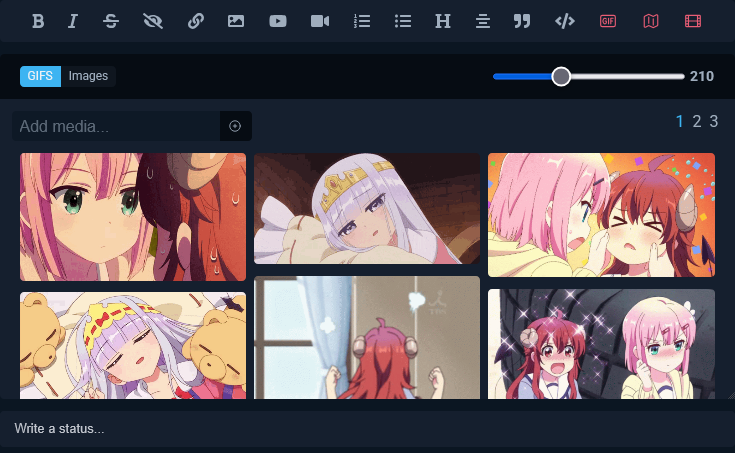The image size is (735, 453).
Task: Center align text
Action: click(483, 21)
